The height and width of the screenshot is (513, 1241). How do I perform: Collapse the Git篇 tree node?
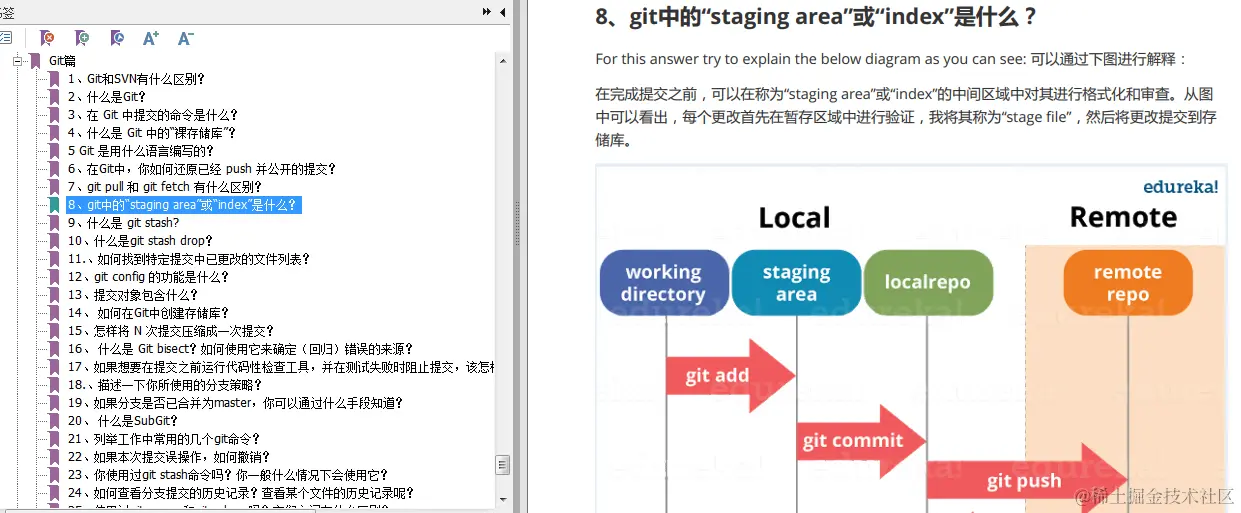tap(17, 61)
